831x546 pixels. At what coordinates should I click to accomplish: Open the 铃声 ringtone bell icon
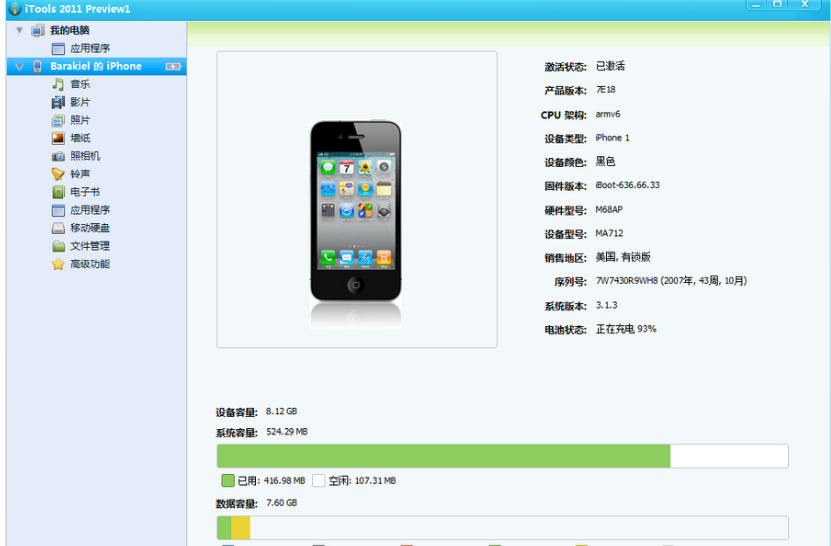coord(58,174)
